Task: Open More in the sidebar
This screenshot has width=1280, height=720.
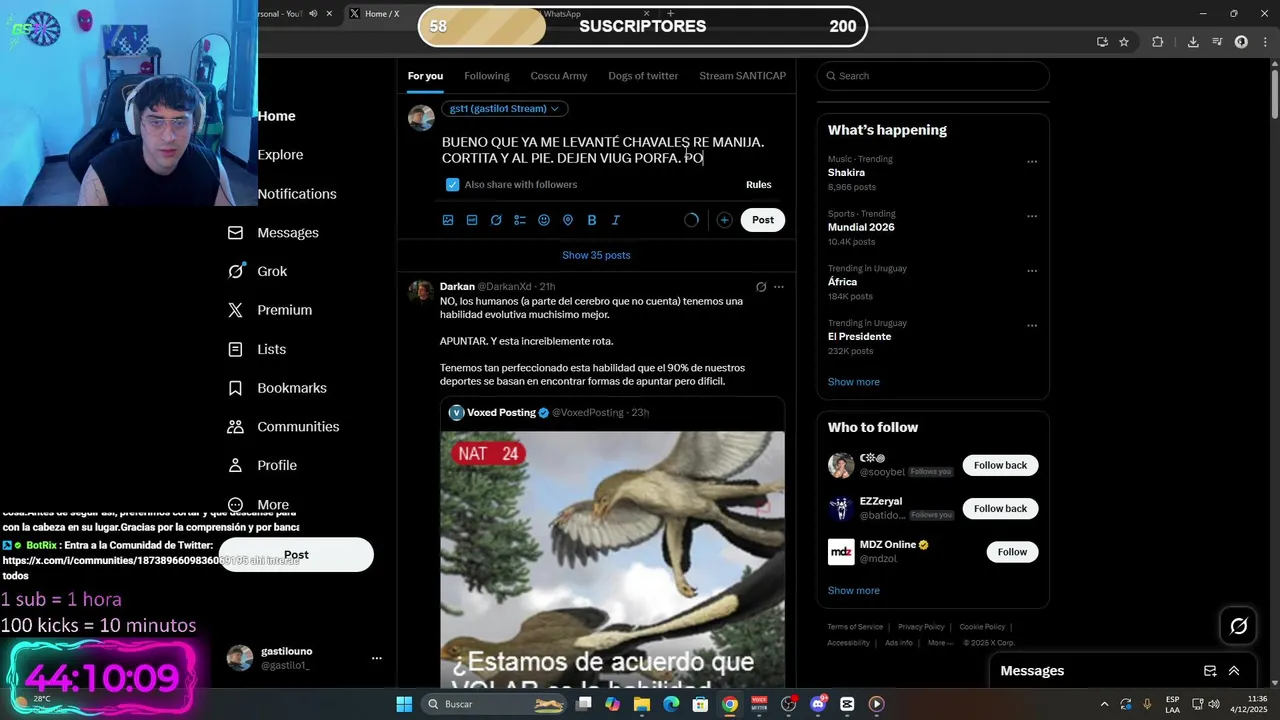Action: tap(260, 505)
